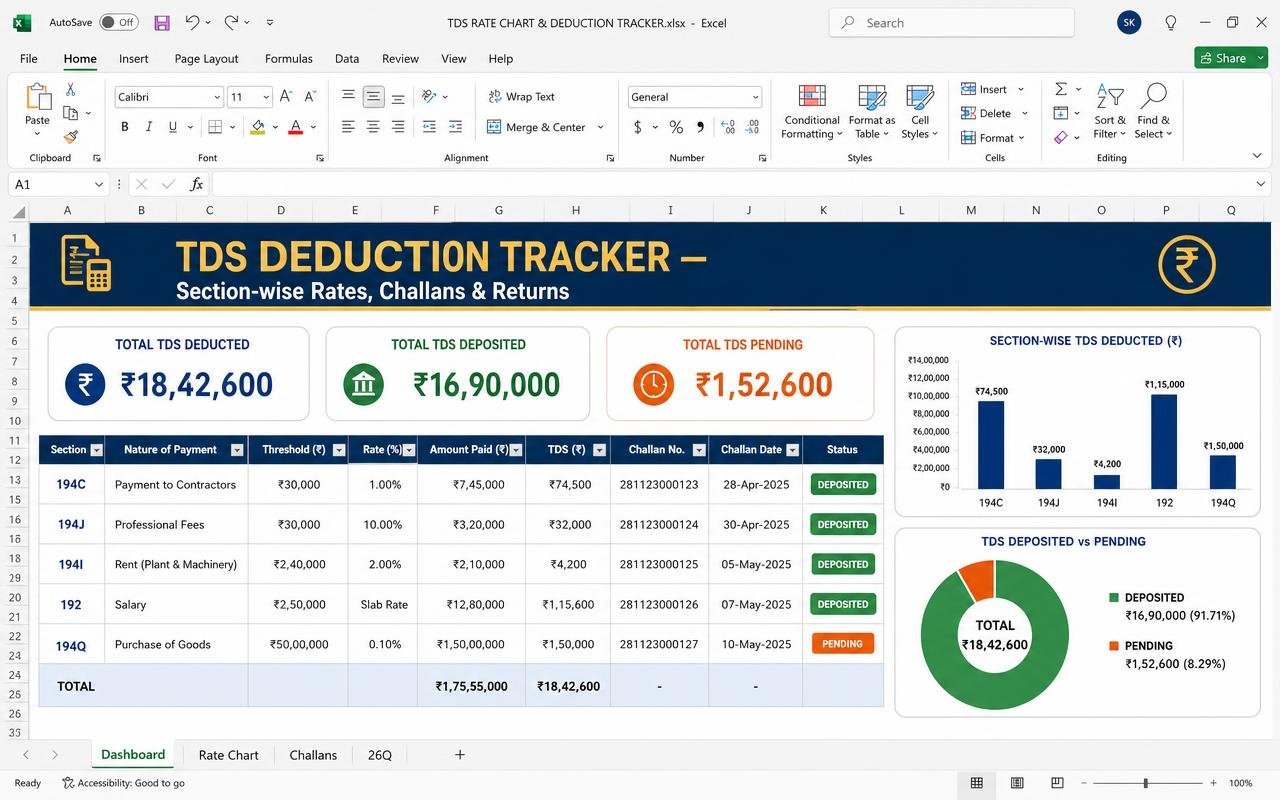Open the Calibri font name dropdown
The height and width of the screenshot is (800, 1280).
click(217, 97)
